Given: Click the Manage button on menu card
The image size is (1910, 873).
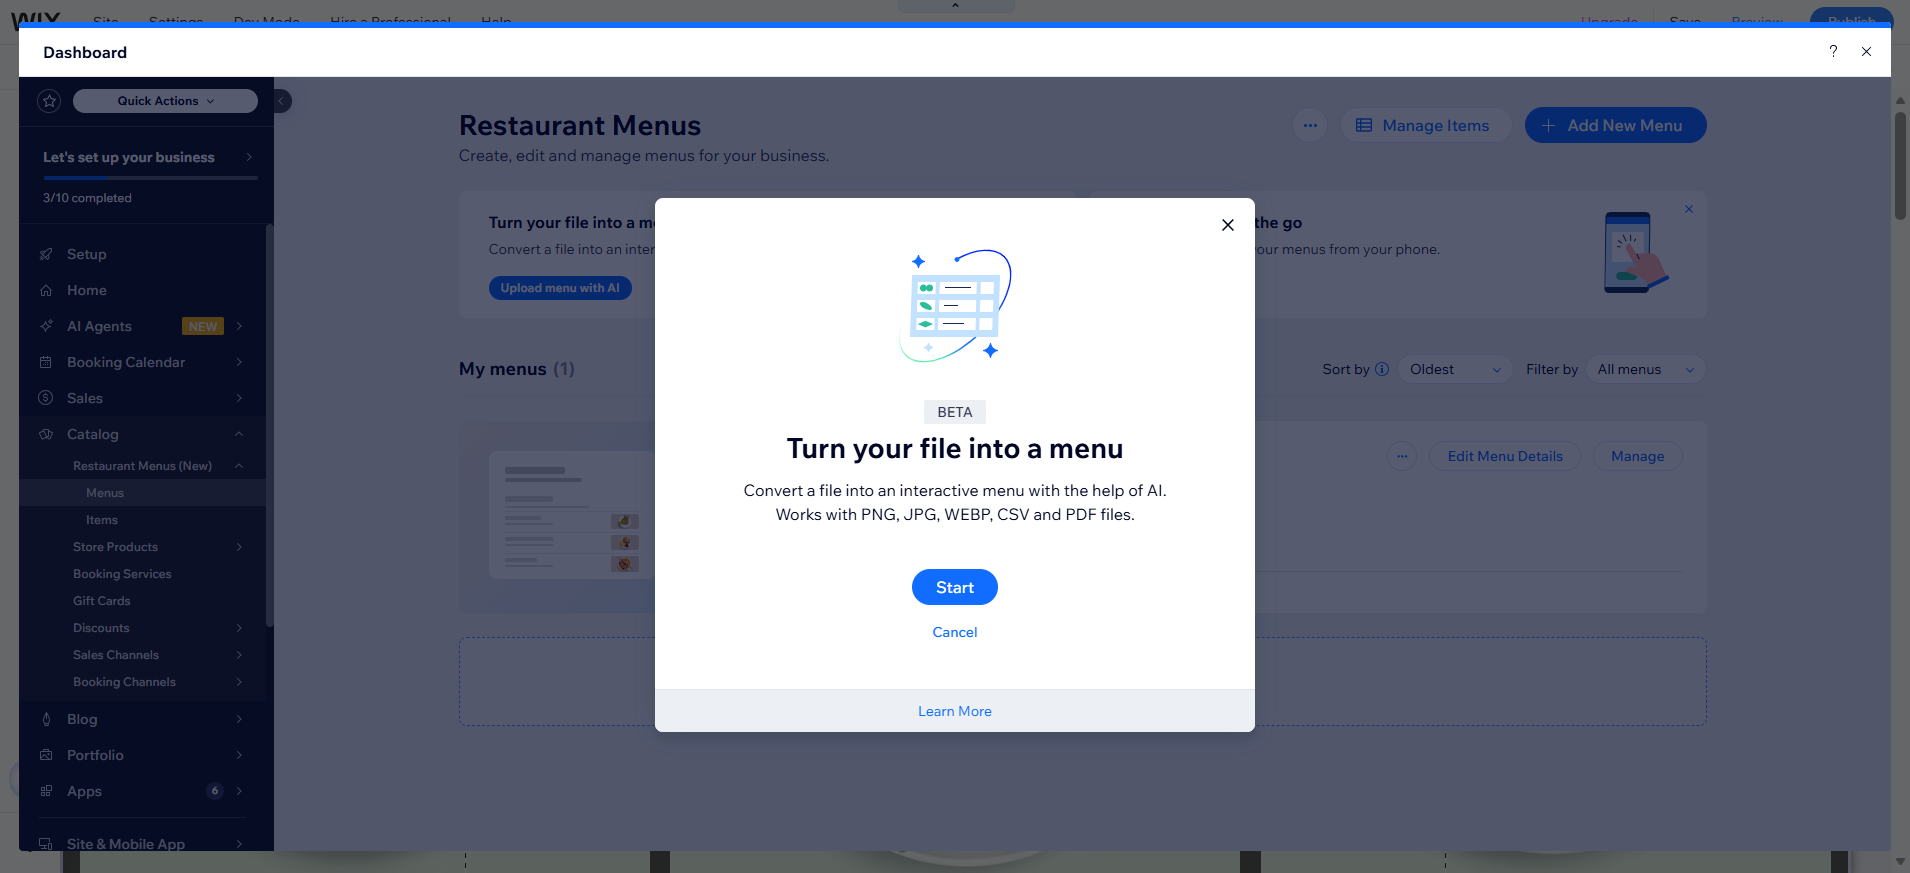Looking at the screenshot, I should tap(1638, 456).
